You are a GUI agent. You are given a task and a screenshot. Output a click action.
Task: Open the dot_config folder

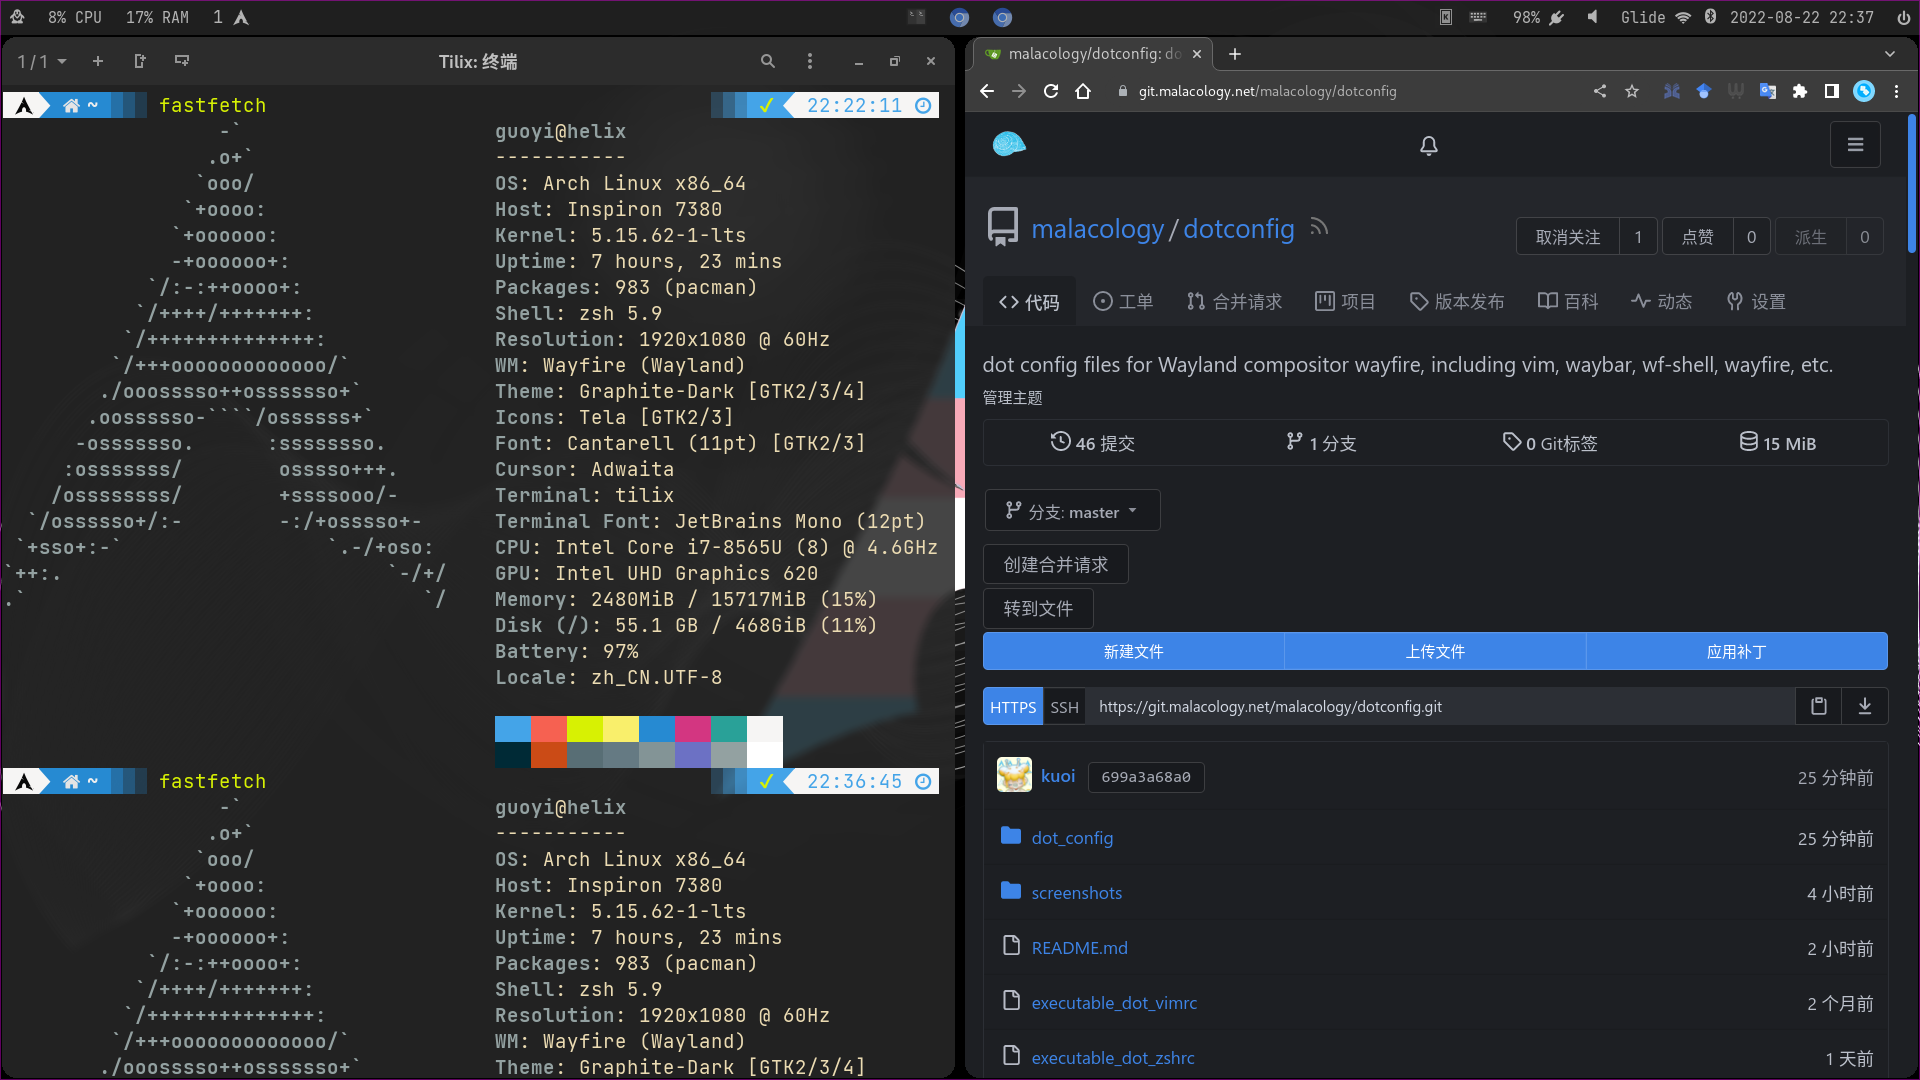(x=1072, y=838)
